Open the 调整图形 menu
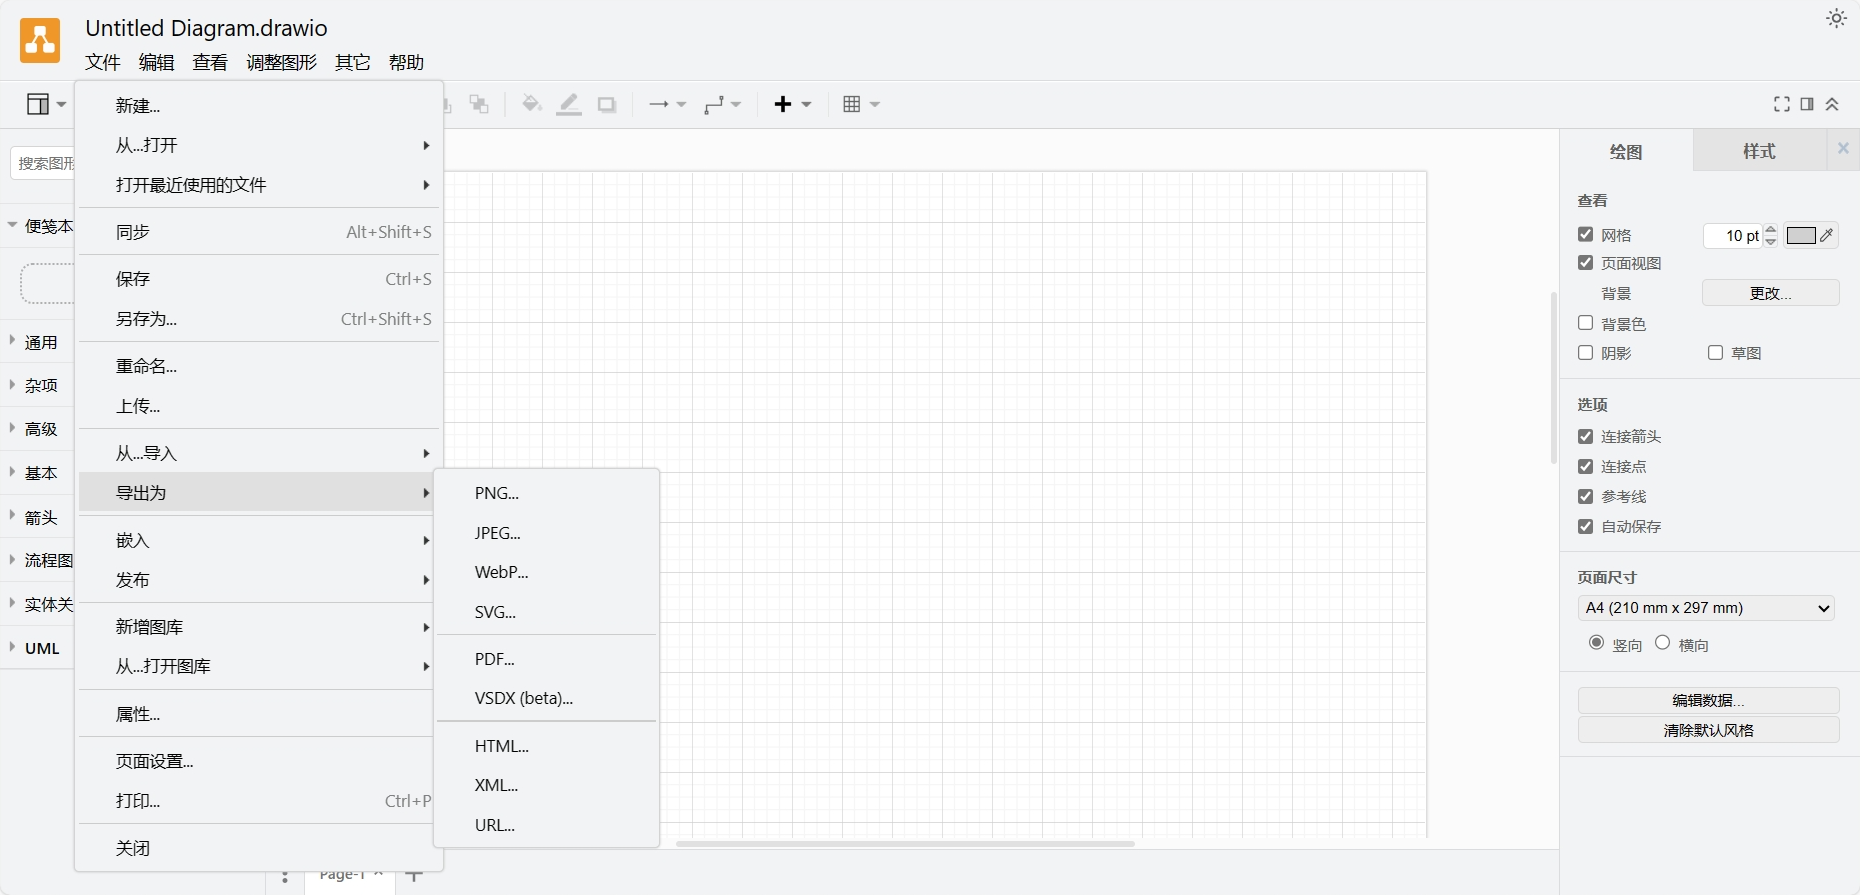 point(281,62)
